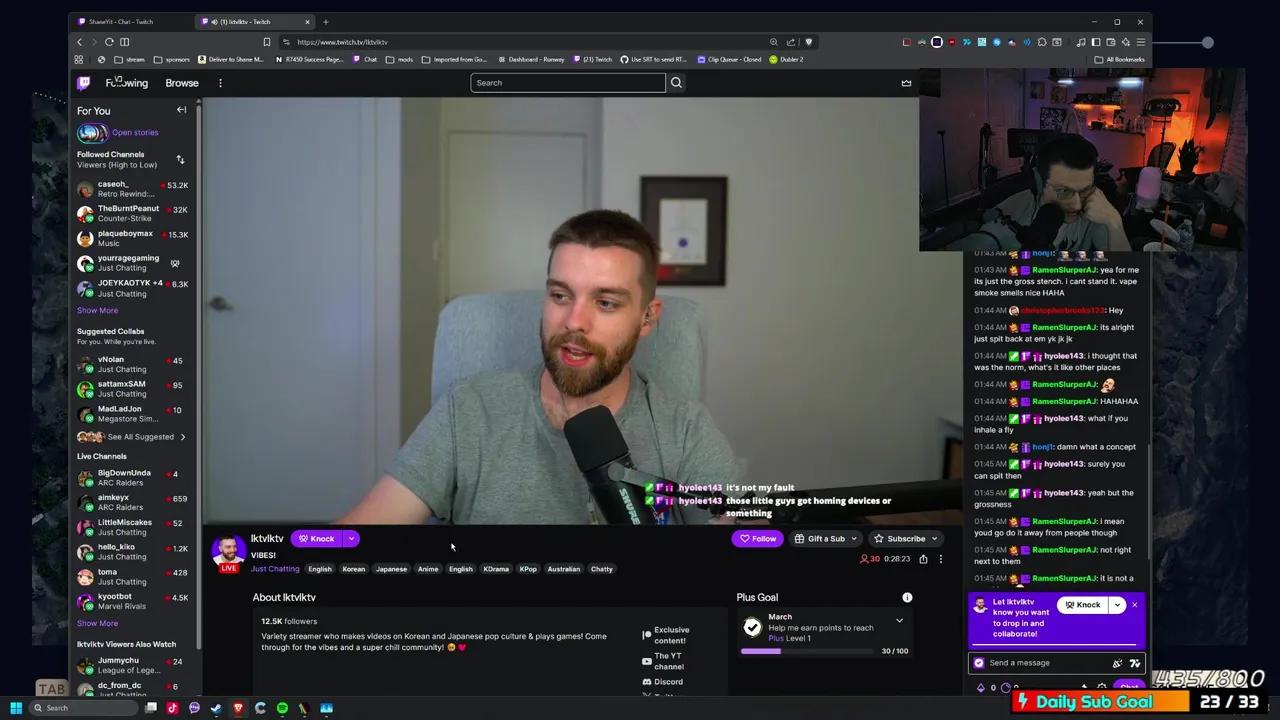Open the All Bookmarks folder

click(x=1119, y=59)
